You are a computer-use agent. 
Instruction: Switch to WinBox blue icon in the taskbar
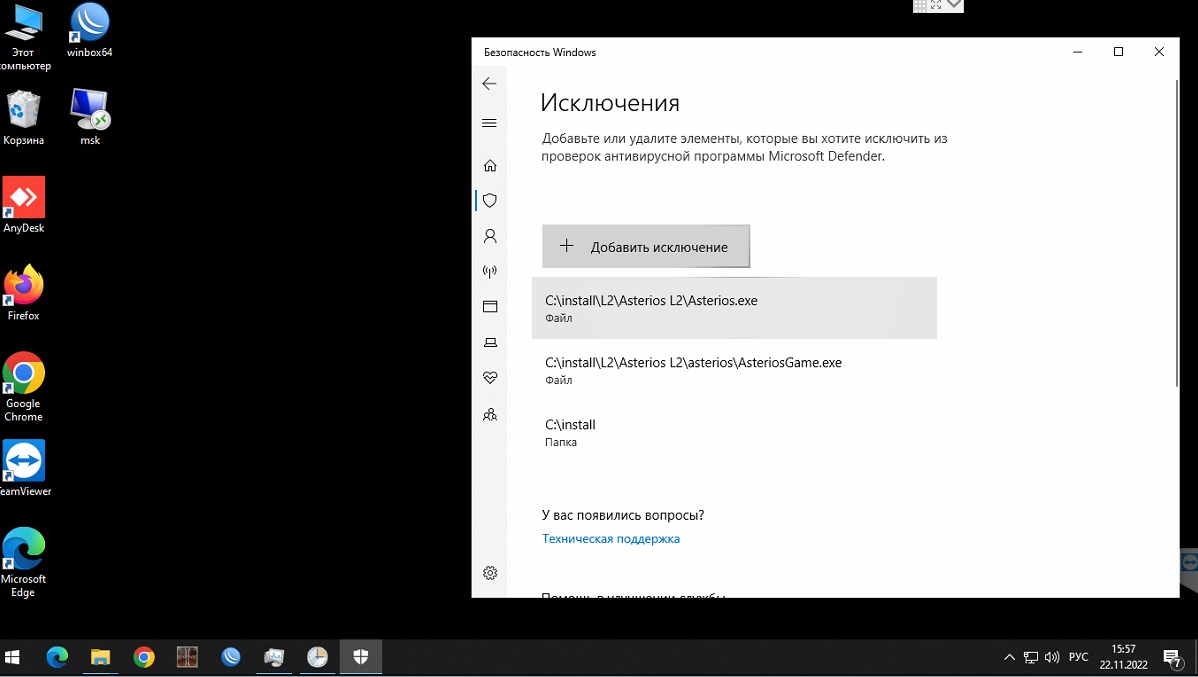[231, 657]
